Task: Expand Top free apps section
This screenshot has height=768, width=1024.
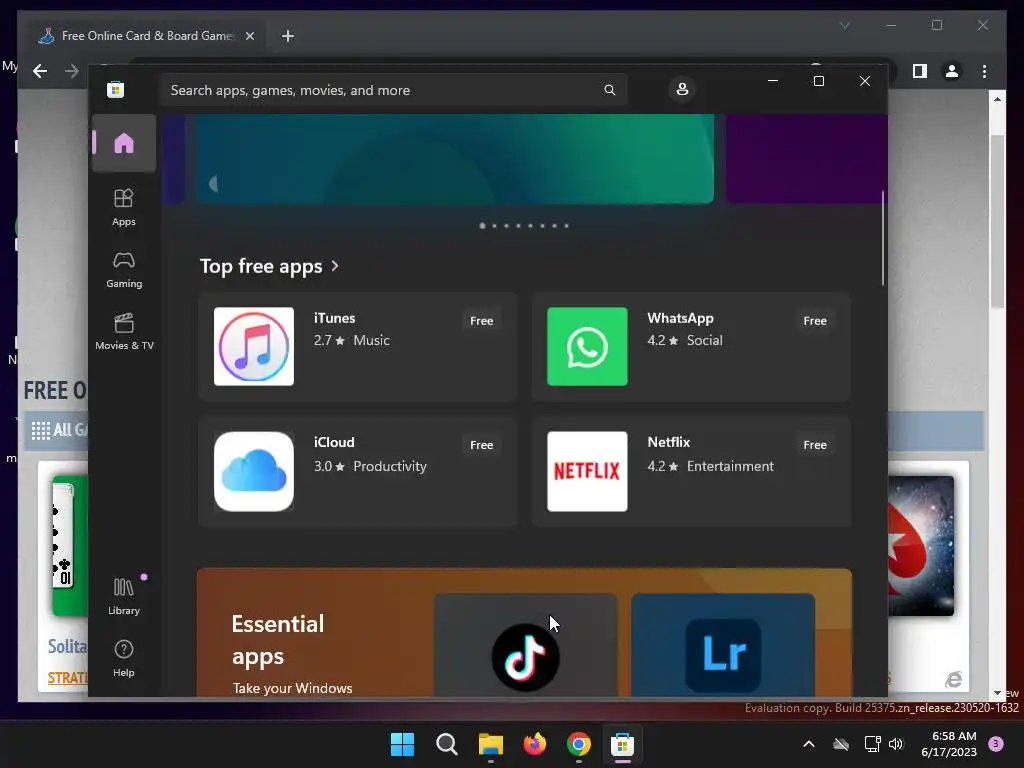Action: [x=270, y=266]
